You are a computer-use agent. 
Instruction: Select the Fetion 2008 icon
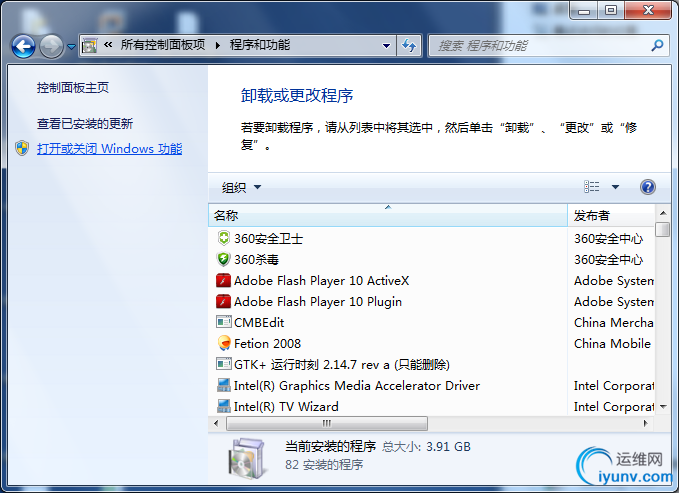point(224,343)
